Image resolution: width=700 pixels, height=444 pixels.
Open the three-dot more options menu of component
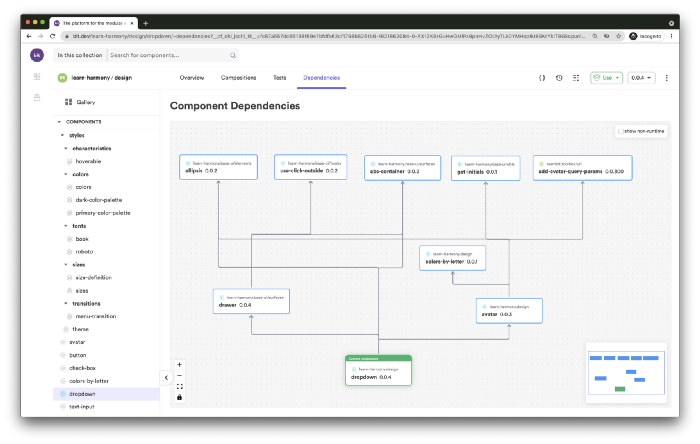pos(667,78)
